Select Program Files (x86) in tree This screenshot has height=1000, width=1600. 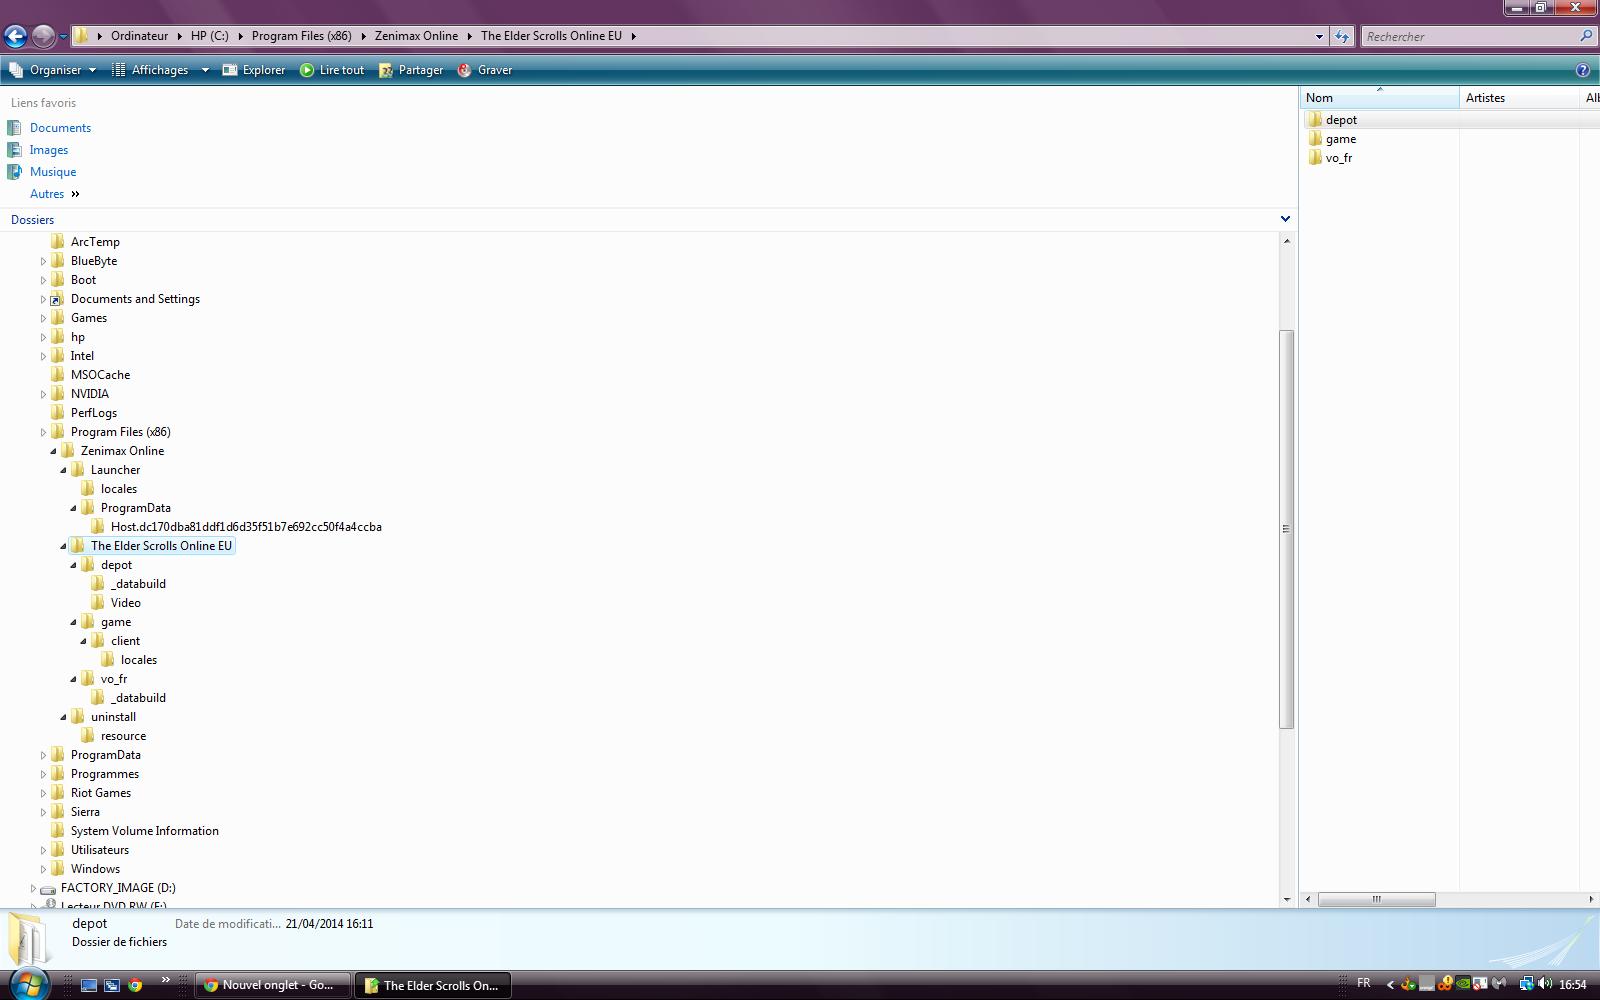click(121, 432)
